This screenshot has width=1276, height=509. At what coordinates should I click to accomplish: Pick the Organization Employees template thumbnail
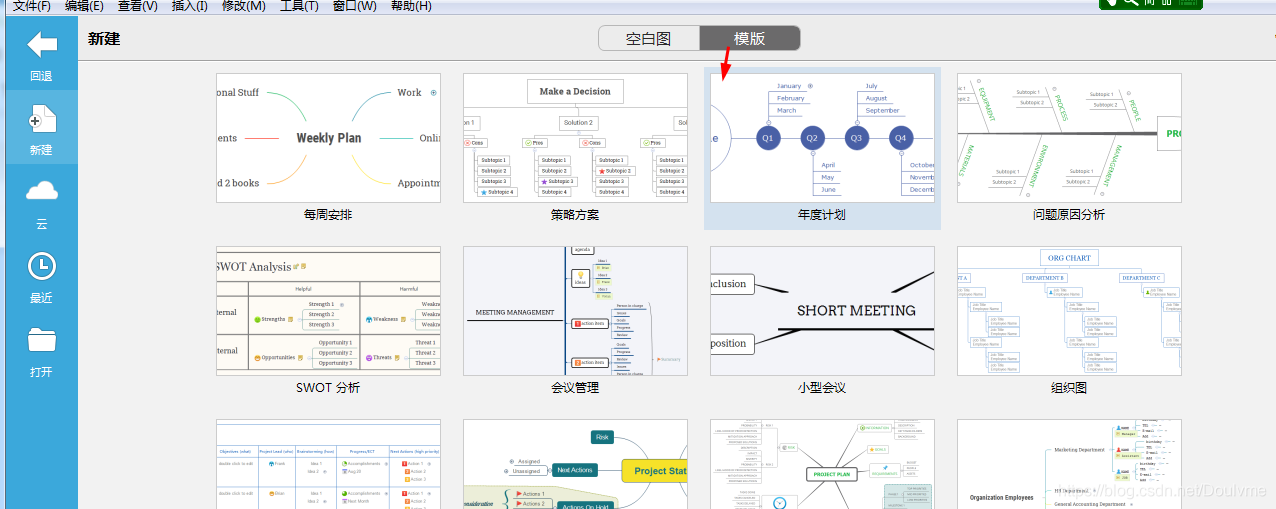coord(1069,464)
